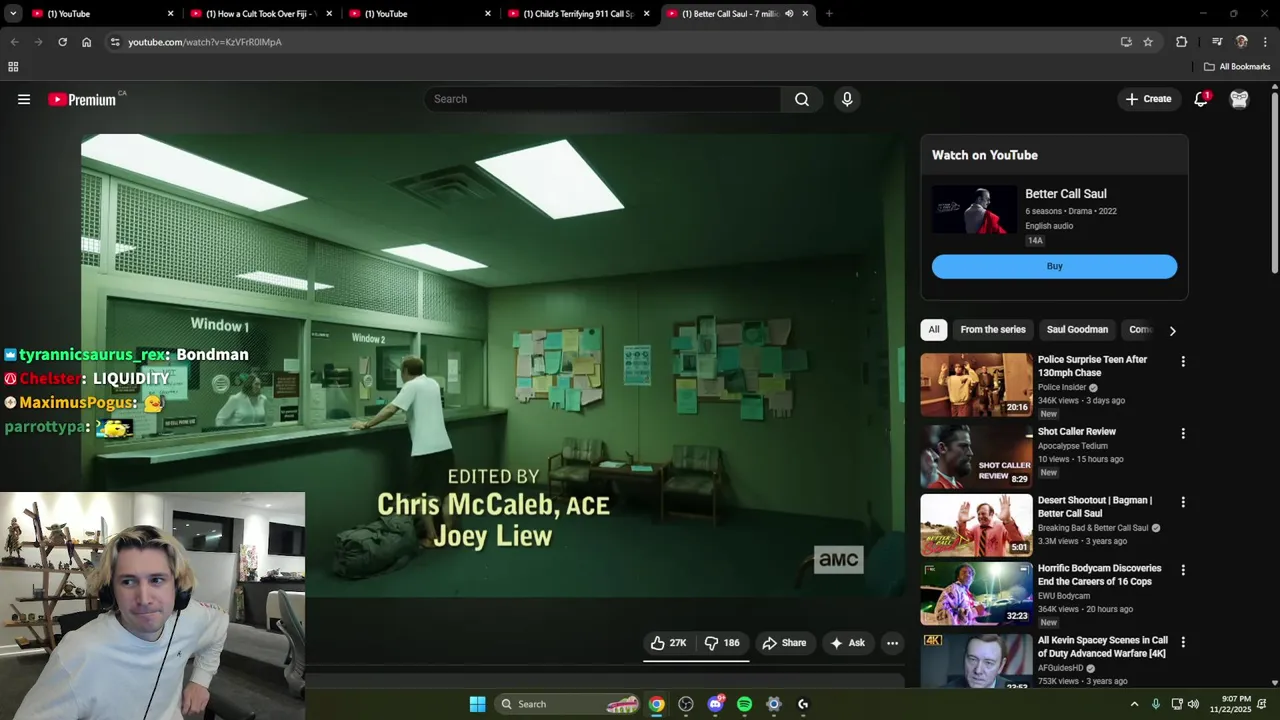Viewport: 1280px width, 720px height.
Task: Open All Bookmarks folder
Action: pos(1236,67)
